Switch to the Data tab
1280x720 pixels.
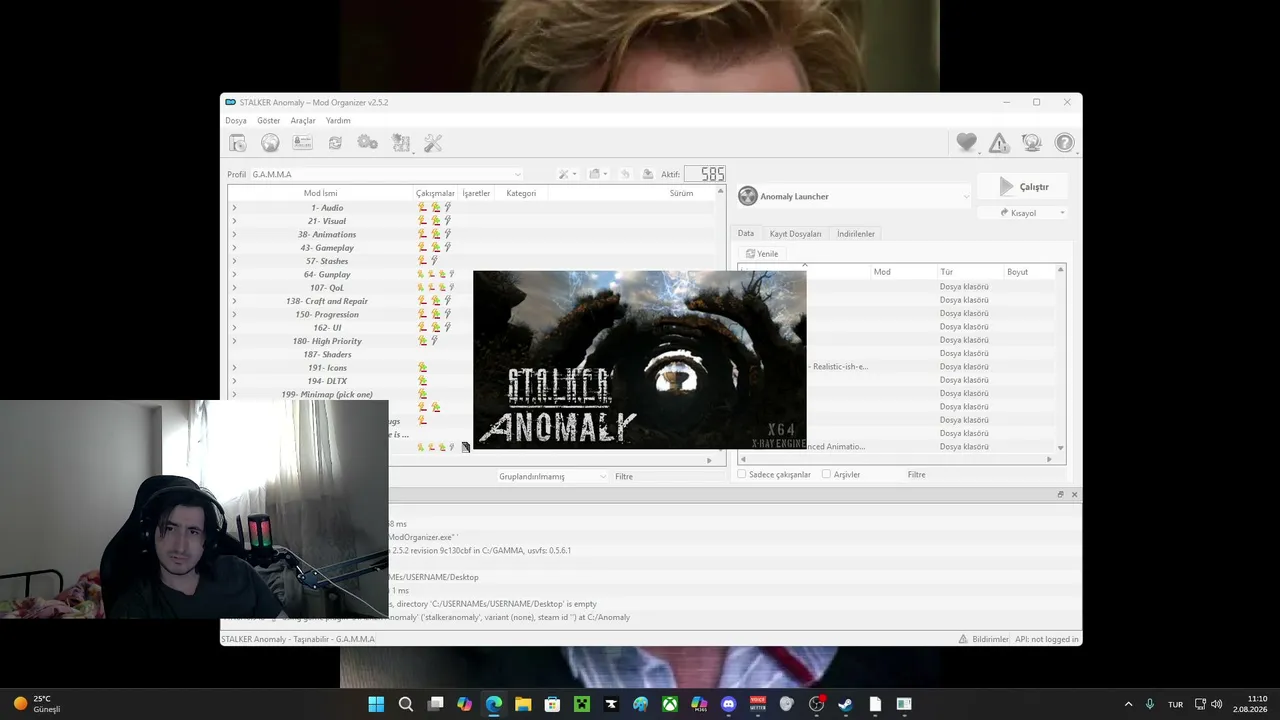click(x=746, y=234)
